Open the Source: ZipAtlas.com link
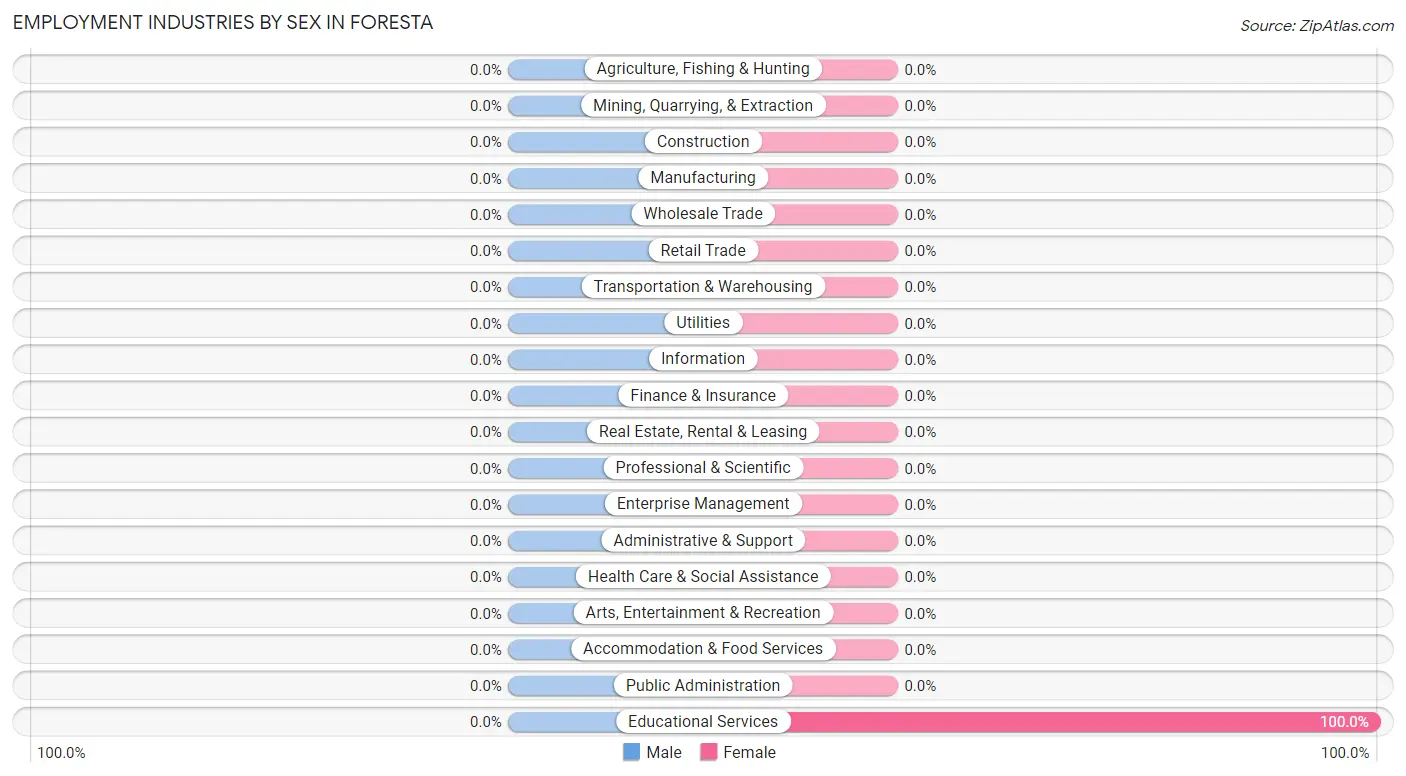The width and height of the screenshot is (1406, 776). [1317, 26]
